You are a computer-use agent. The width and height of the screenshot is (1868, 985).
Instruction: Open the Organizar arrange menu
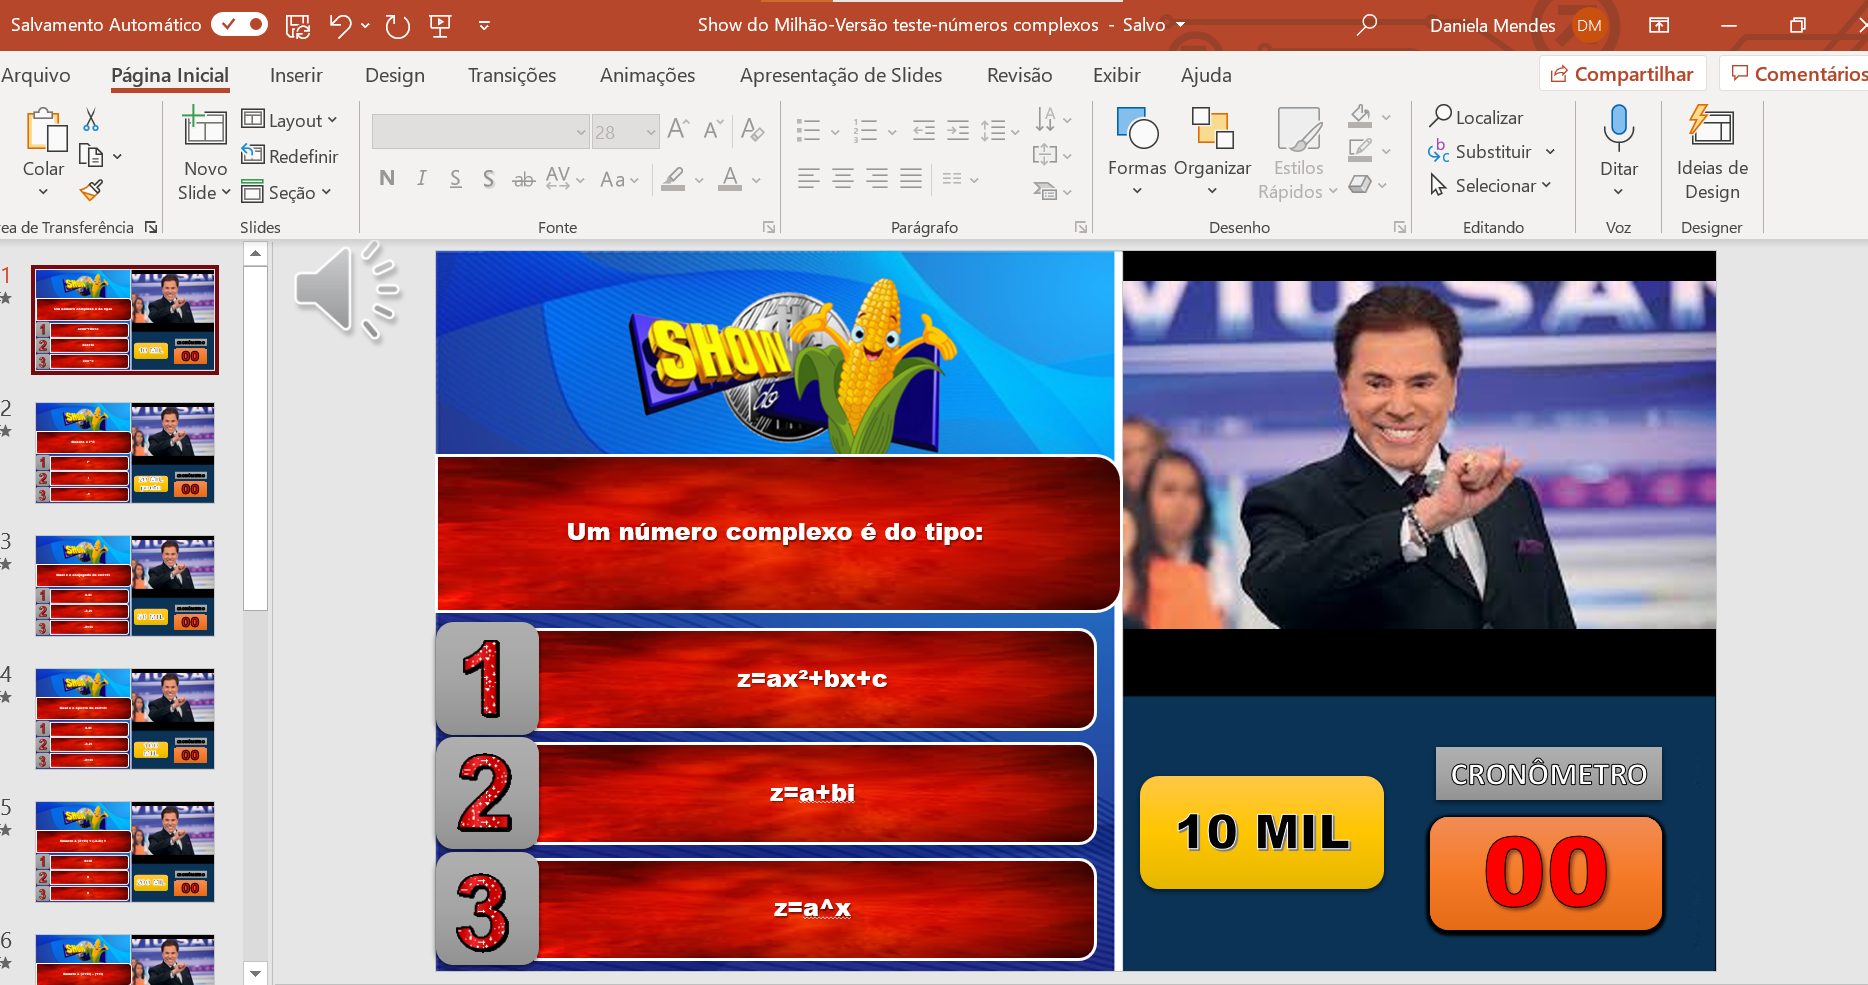pyautogui.click(x=1212, y=150)
